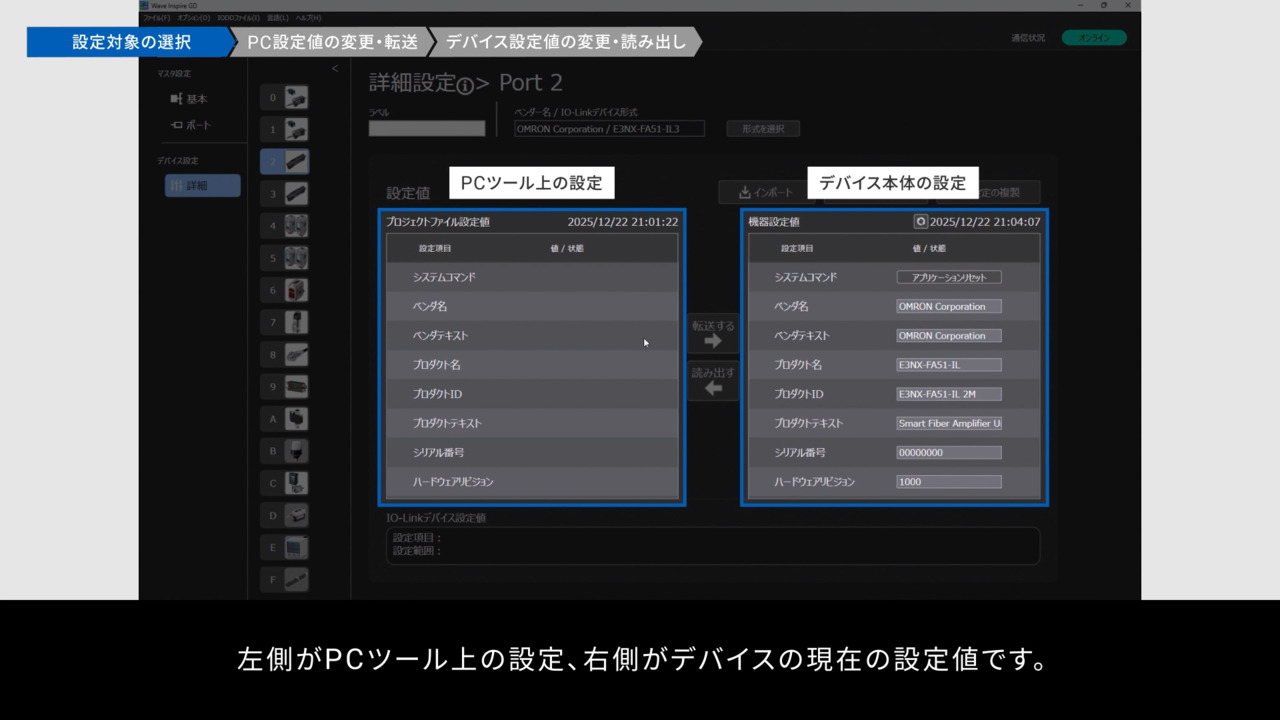Select port 0 device icon

click(296, 97)
